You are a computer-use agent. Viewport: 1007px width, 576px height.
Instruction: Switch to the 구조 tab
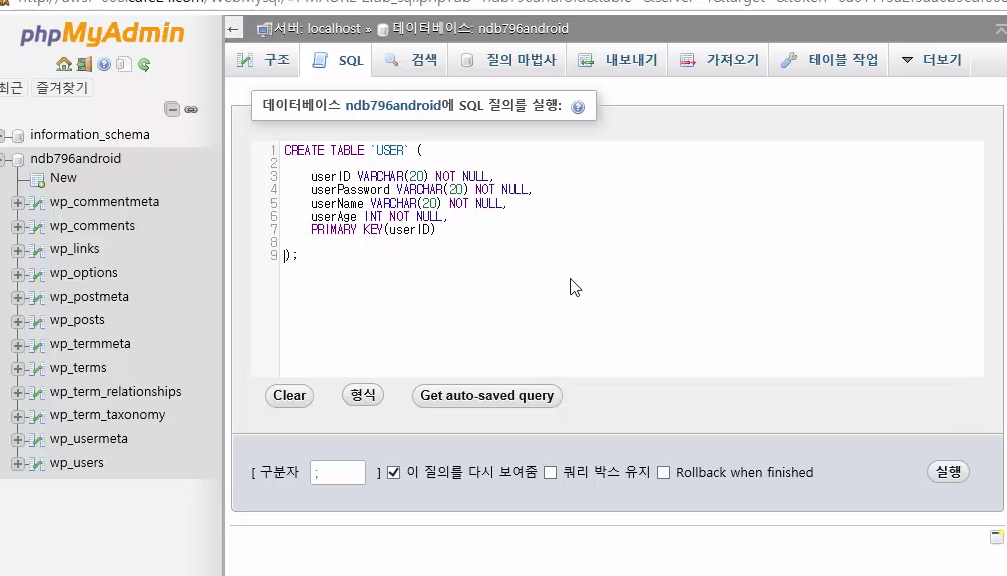point(263,60)
